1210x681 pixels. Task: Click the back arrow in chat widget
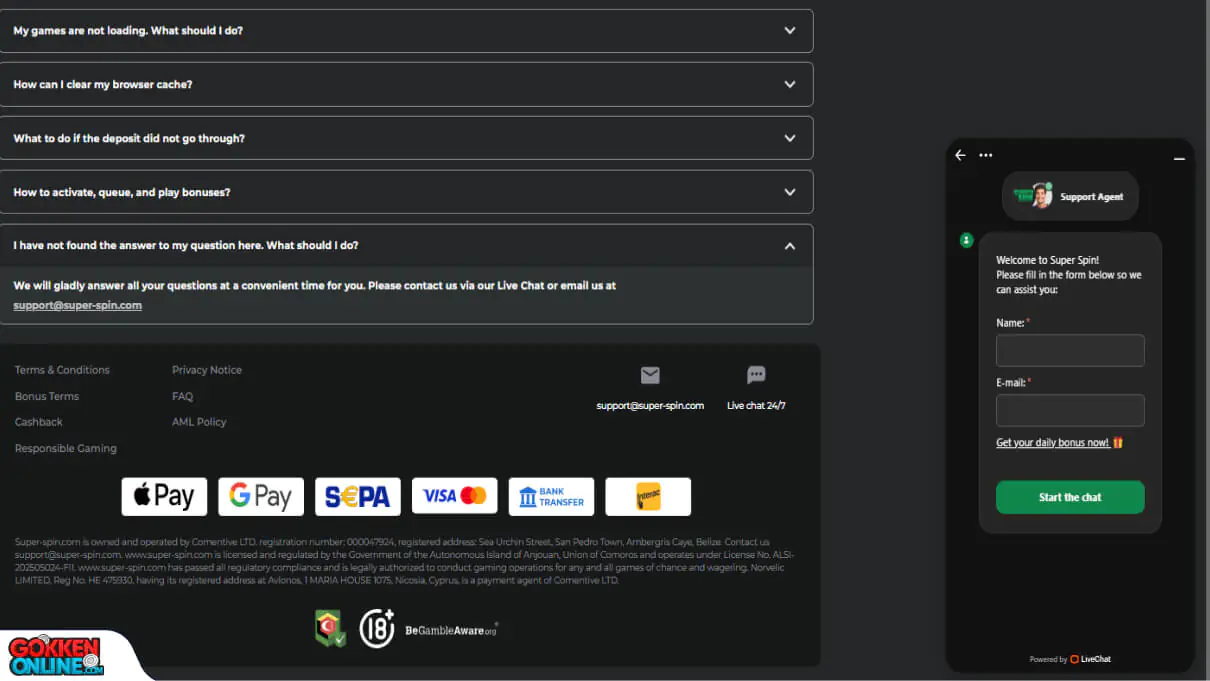coord(960,155)
